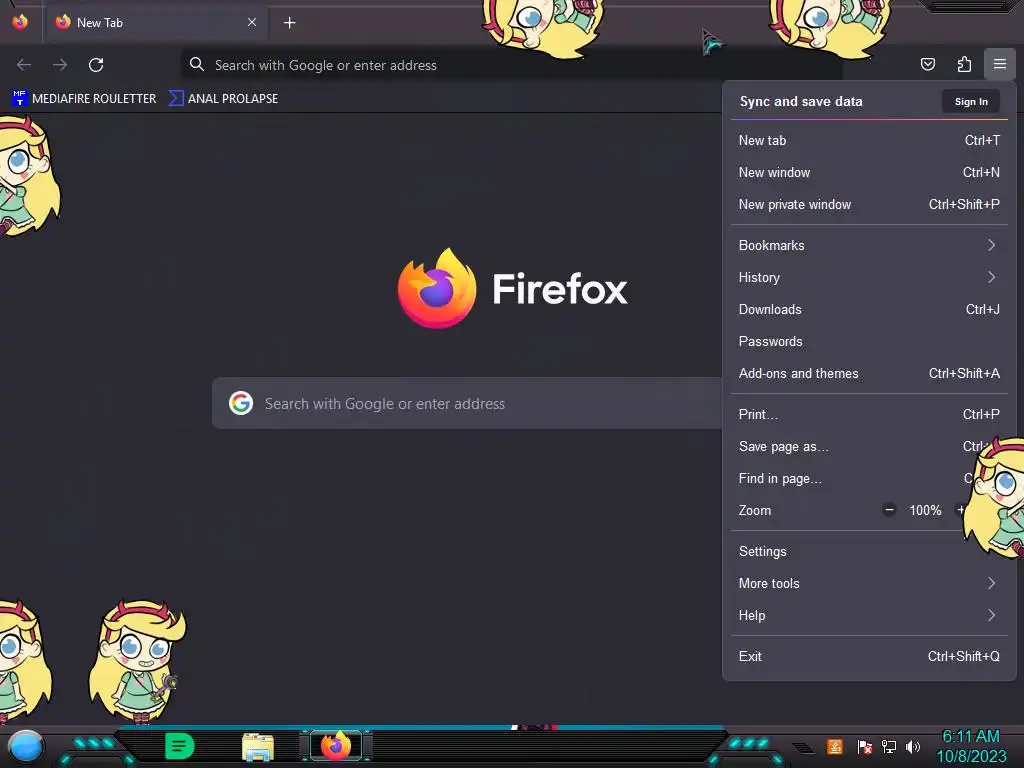Image resolution: width=1024 pixels, height=768 pixels.
Task: Open Add-ons and themes
Action: coord(869,374)
